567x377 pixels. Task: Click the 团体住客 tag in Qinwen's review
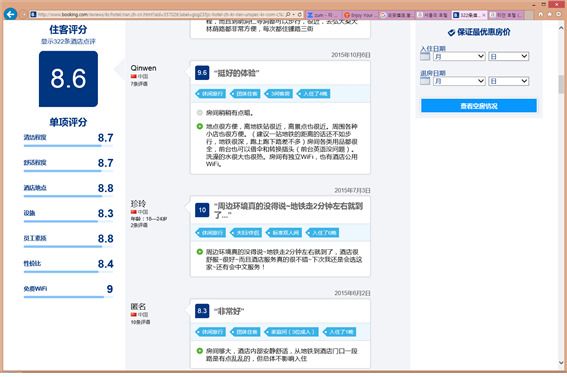(x=245, y=94)
